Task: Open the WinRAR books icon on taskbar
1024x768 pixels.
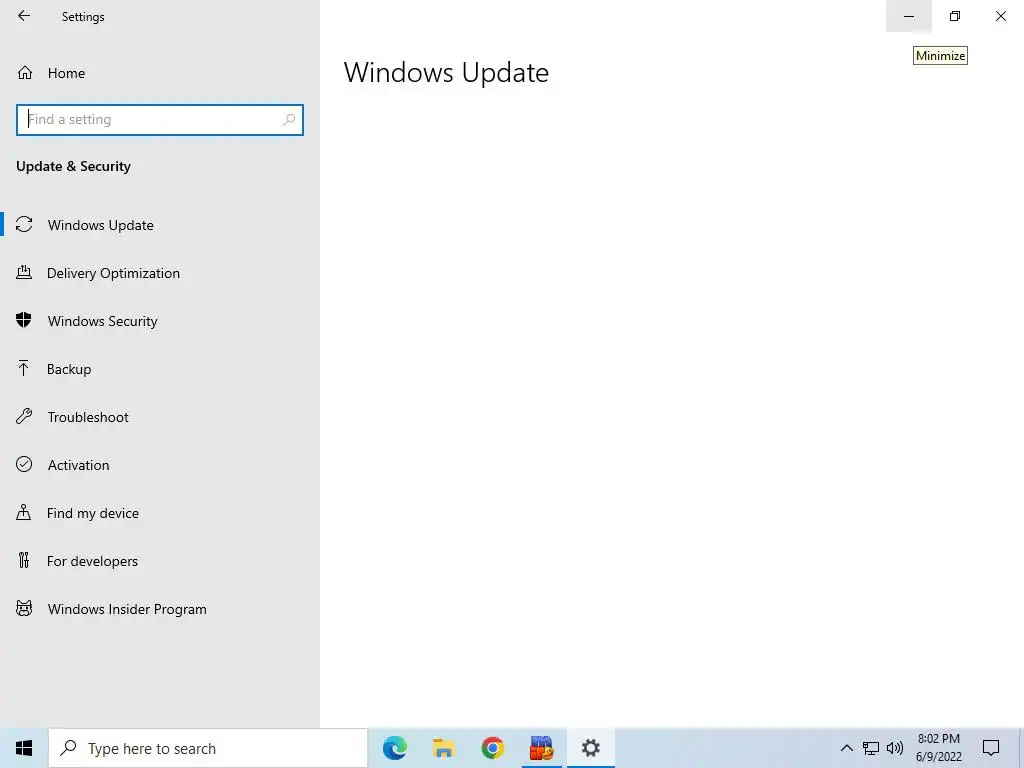Action: click(541, 748)
